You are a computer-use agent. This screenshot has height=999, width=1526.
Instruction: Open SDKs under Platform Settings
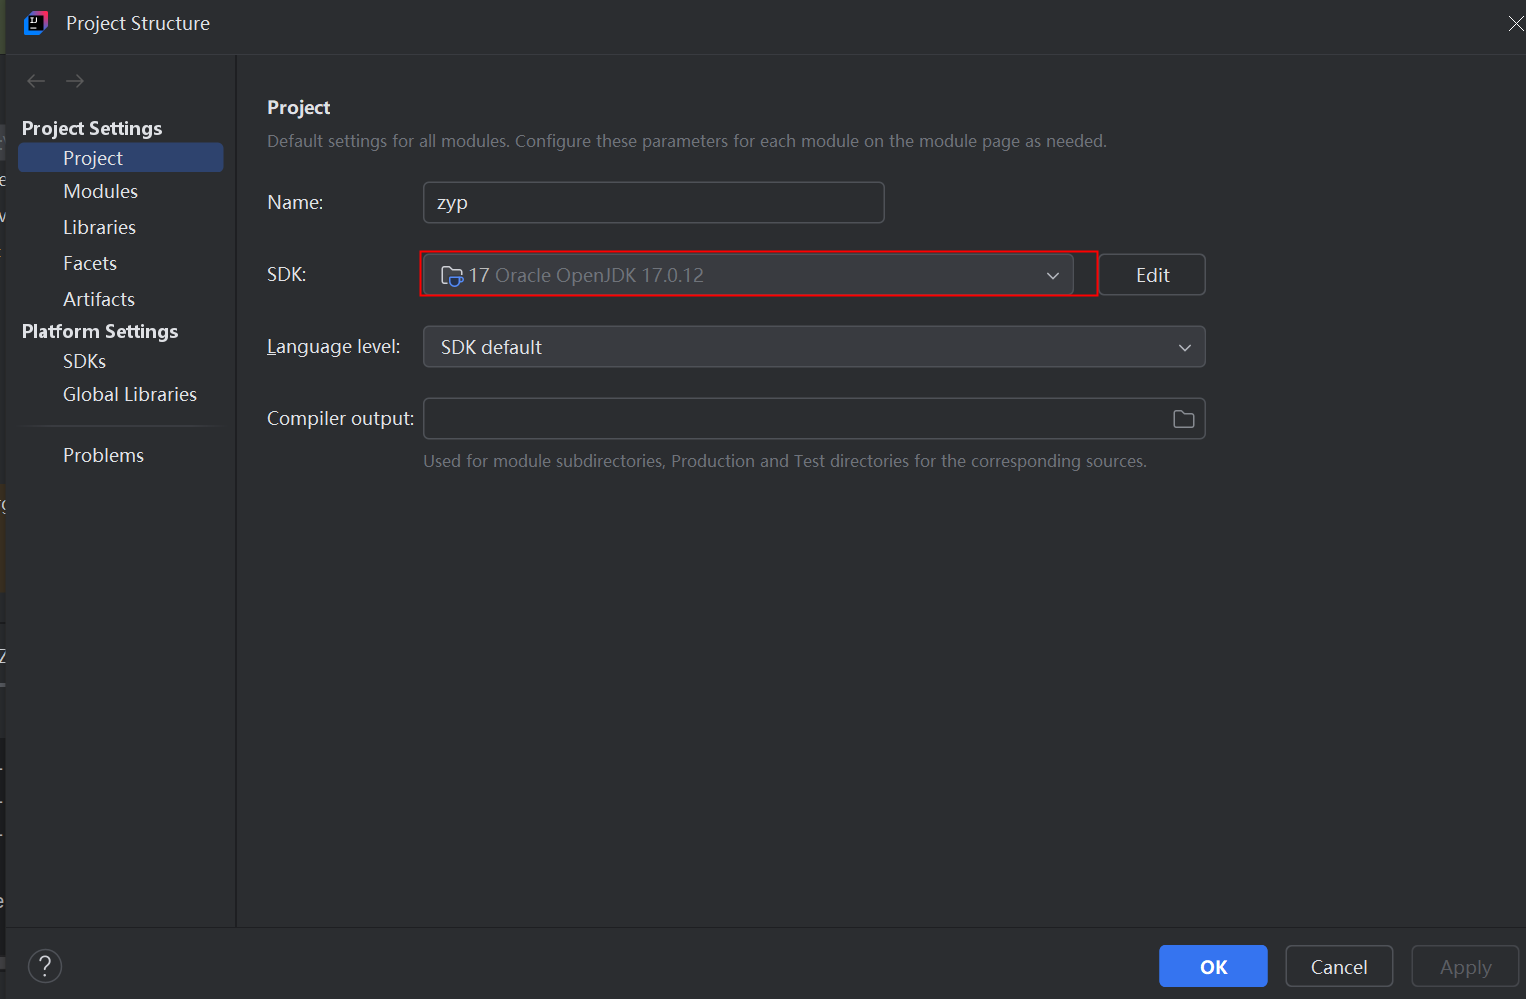(84, 361)
